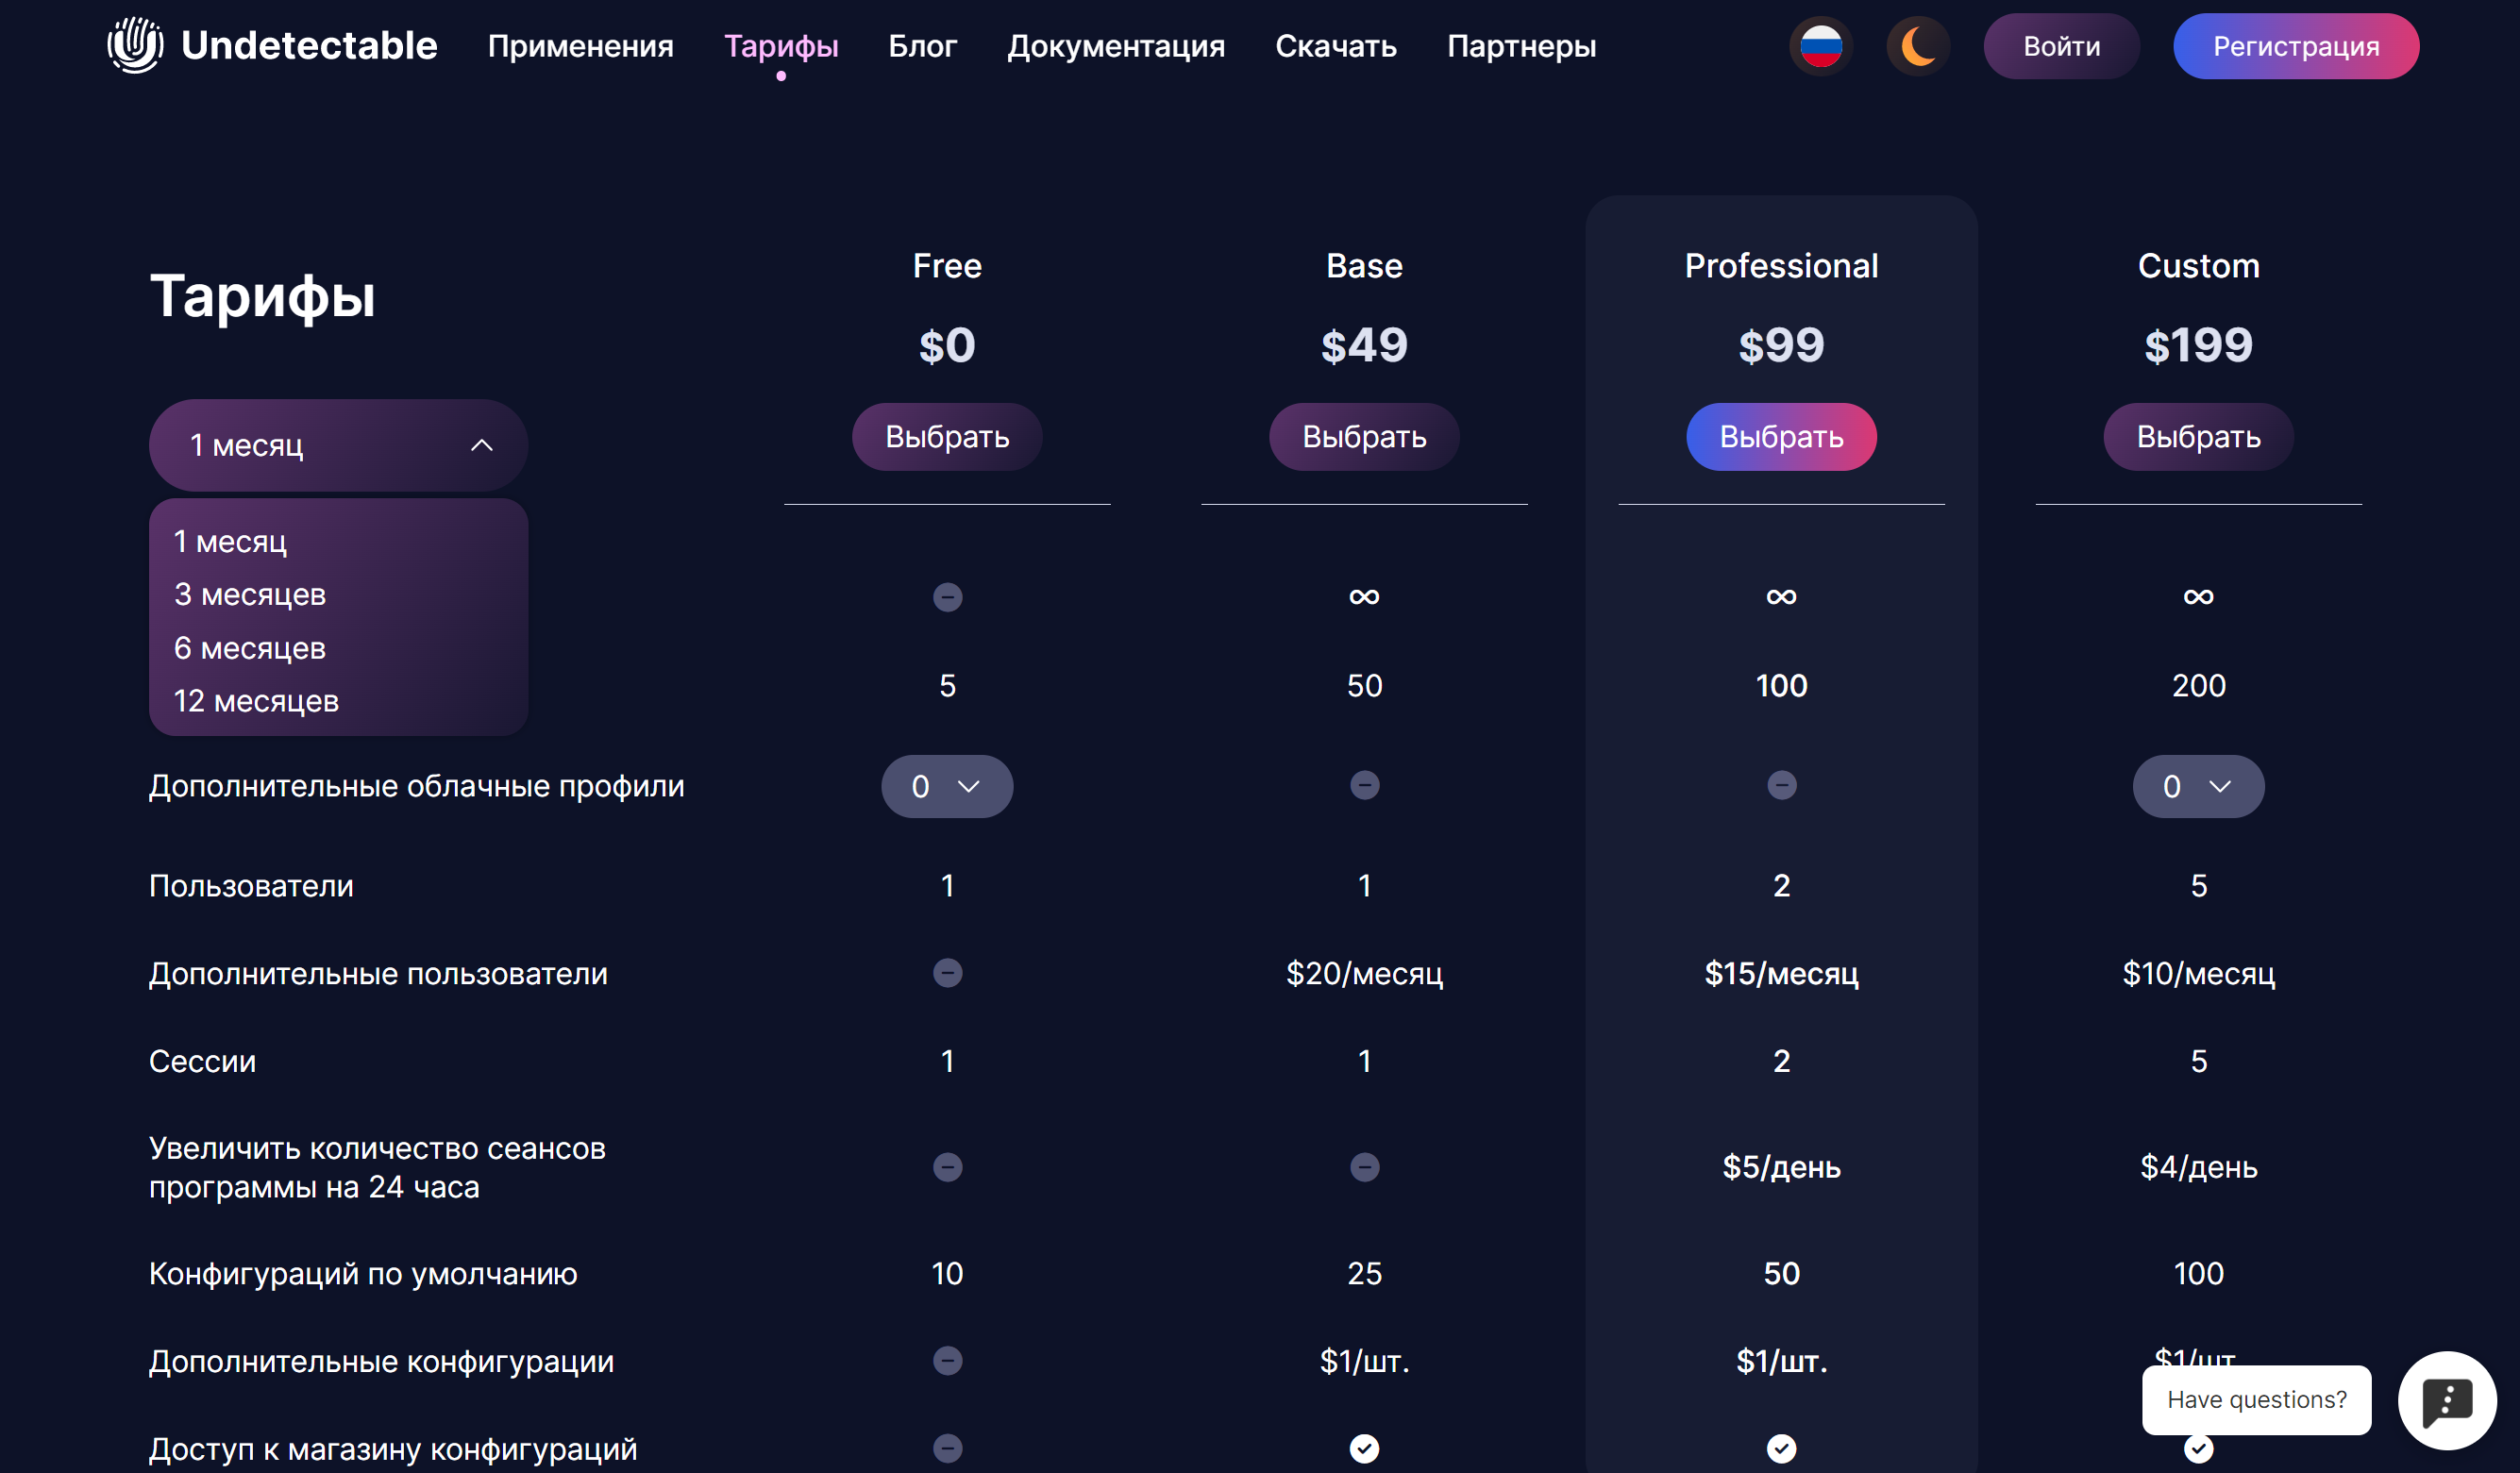Open the Скачать navigation item
Image resolution: width=2520 pixels, height=1473 pixels.
click(x=1335, y=46)
